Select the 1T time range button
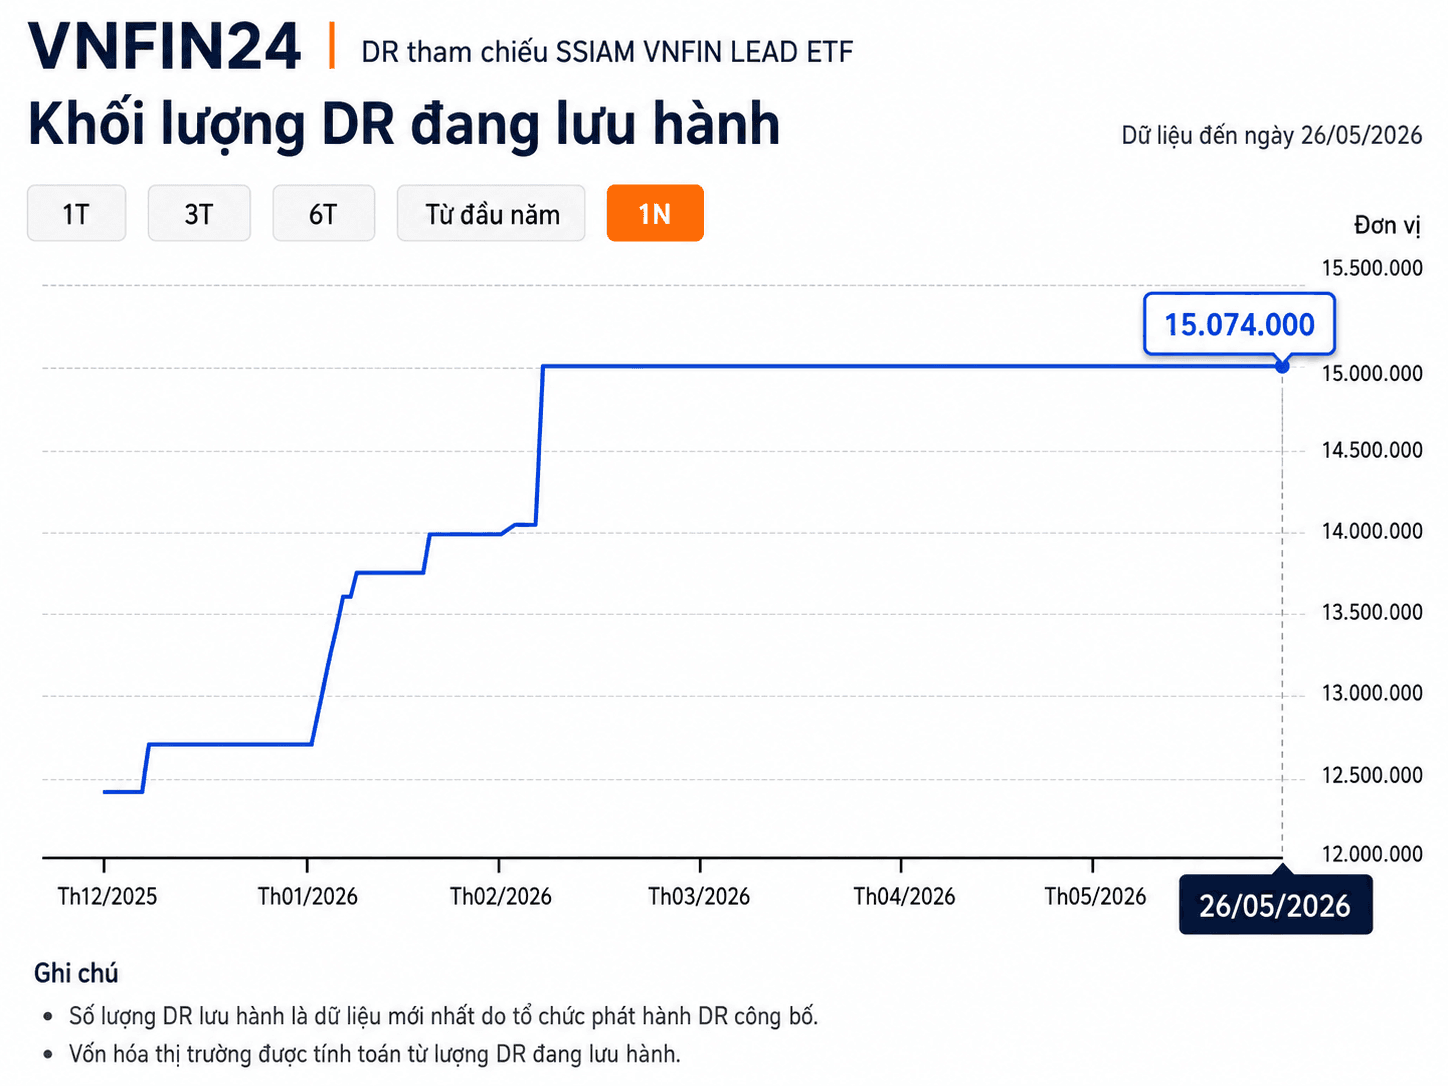Image resolution: width=1448 pixels, height=1086 pixels. click(x=76, y=213)
